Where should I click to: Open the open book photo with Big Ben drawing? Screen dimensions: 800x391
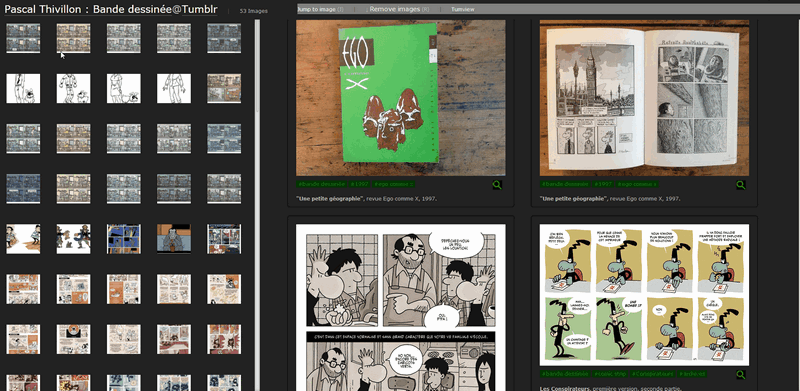click(x=644, y=98)
